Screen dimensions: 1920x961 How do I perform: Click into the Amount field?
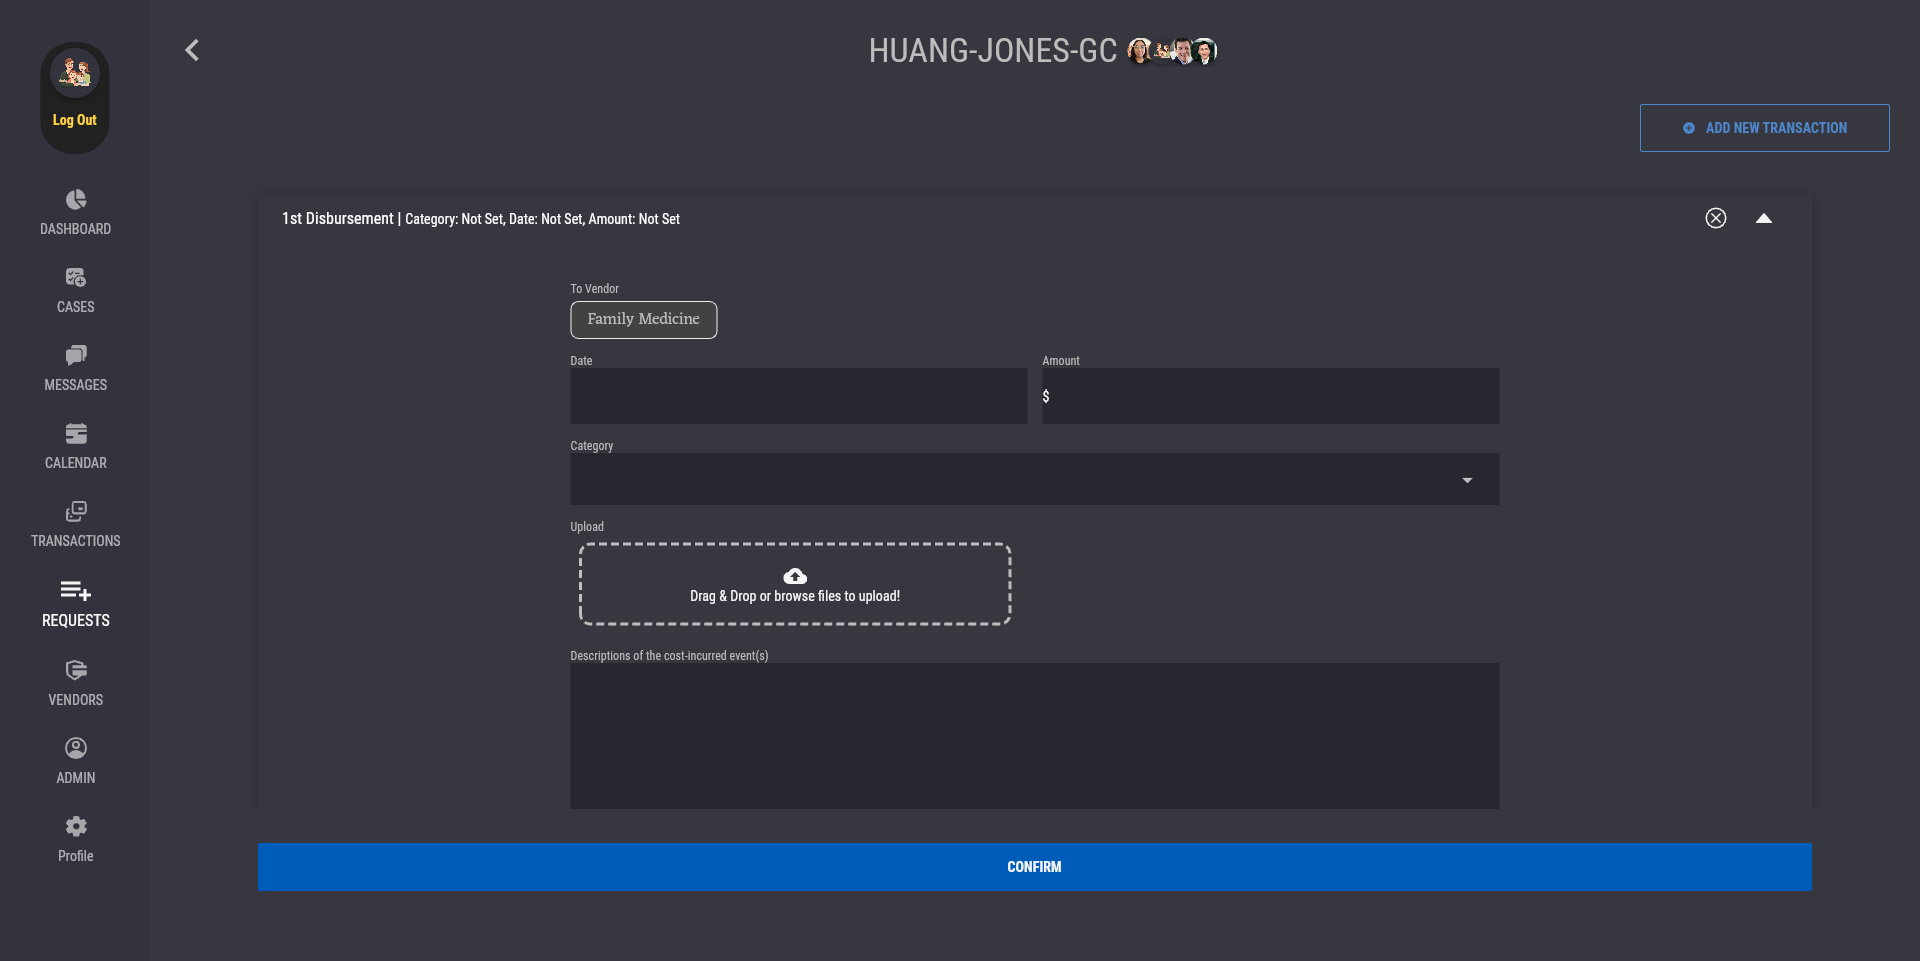(1270, 396)
